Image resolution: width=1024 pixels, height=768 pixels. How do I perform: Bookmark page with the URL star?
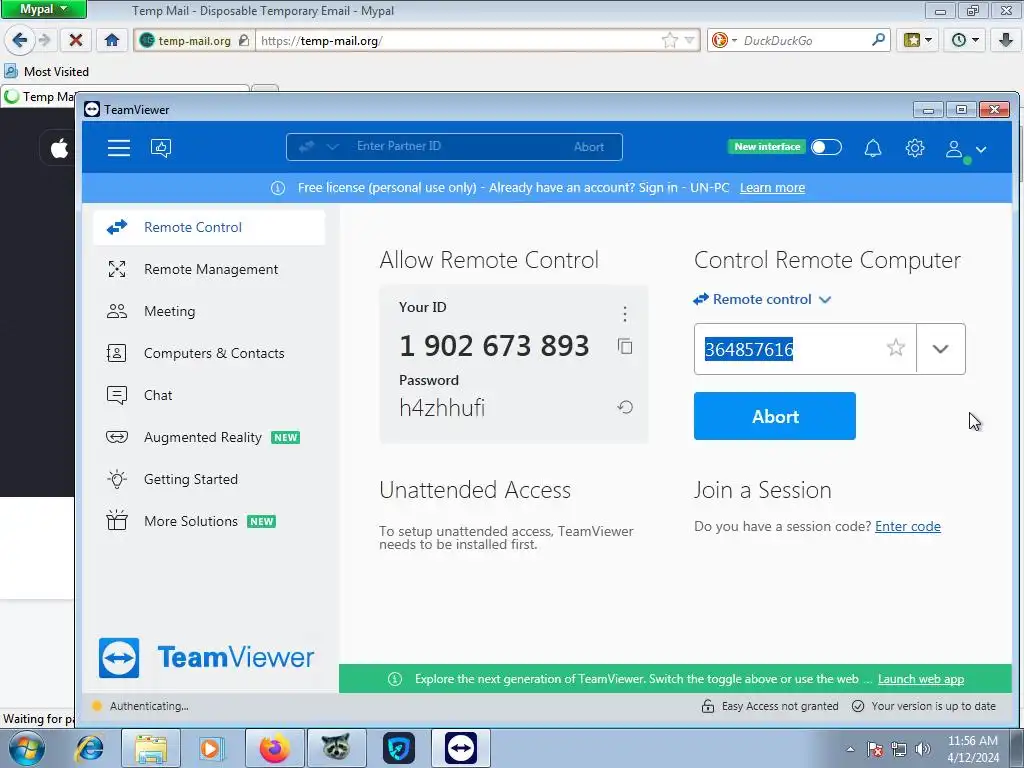(669, 40)
